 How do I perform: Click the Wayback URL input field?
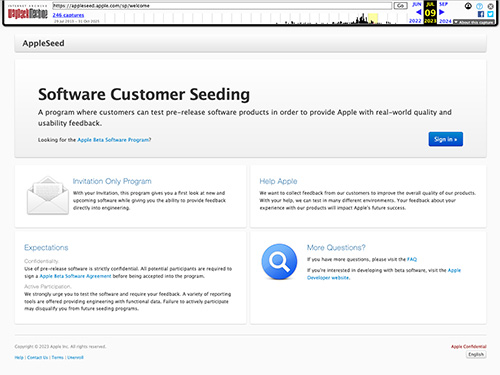click(222, 6)
